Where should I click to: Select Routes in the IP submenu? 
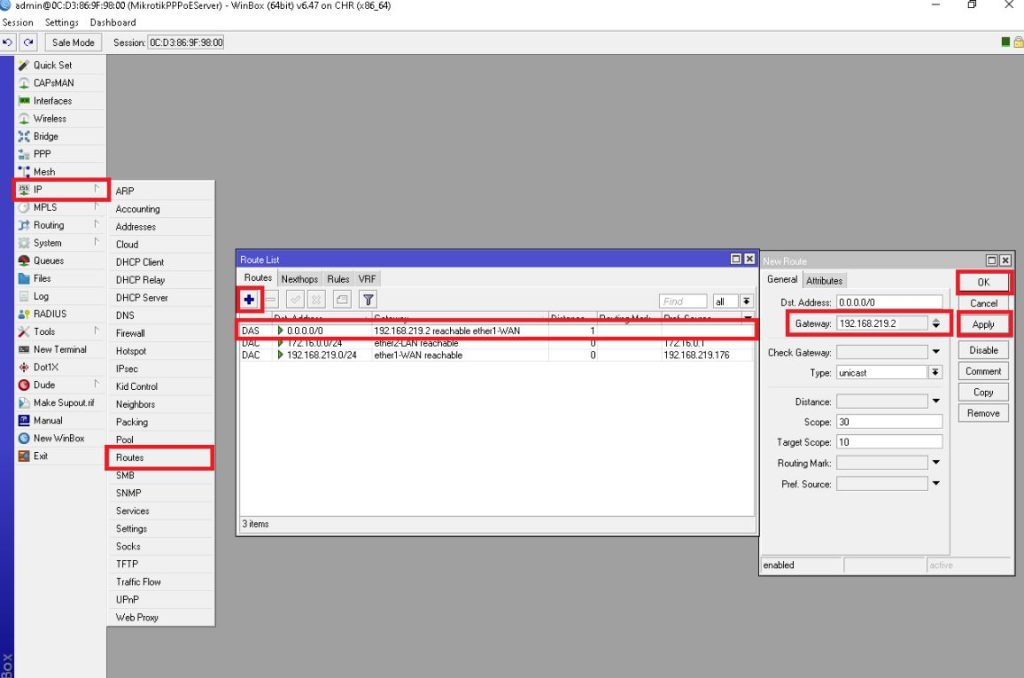(159, 457)
